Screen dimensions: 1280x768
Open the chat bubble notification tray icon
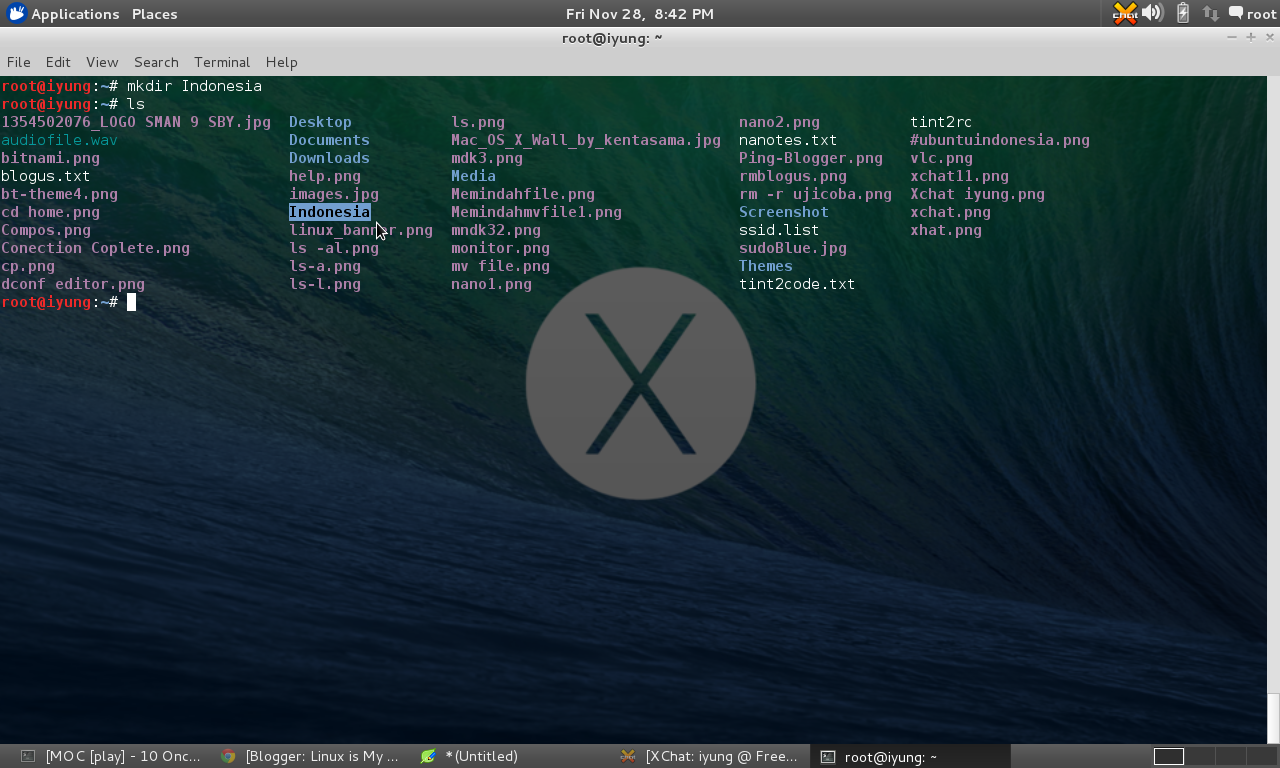point(1235,14)
